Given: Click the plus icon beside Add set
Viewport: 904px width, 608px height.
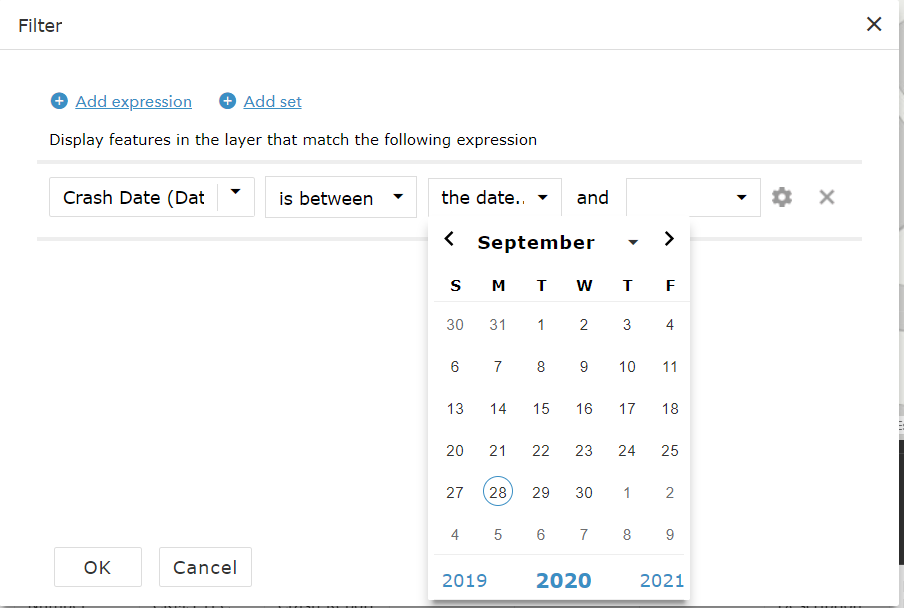Looking at the screenshot, I should [227, 101].
